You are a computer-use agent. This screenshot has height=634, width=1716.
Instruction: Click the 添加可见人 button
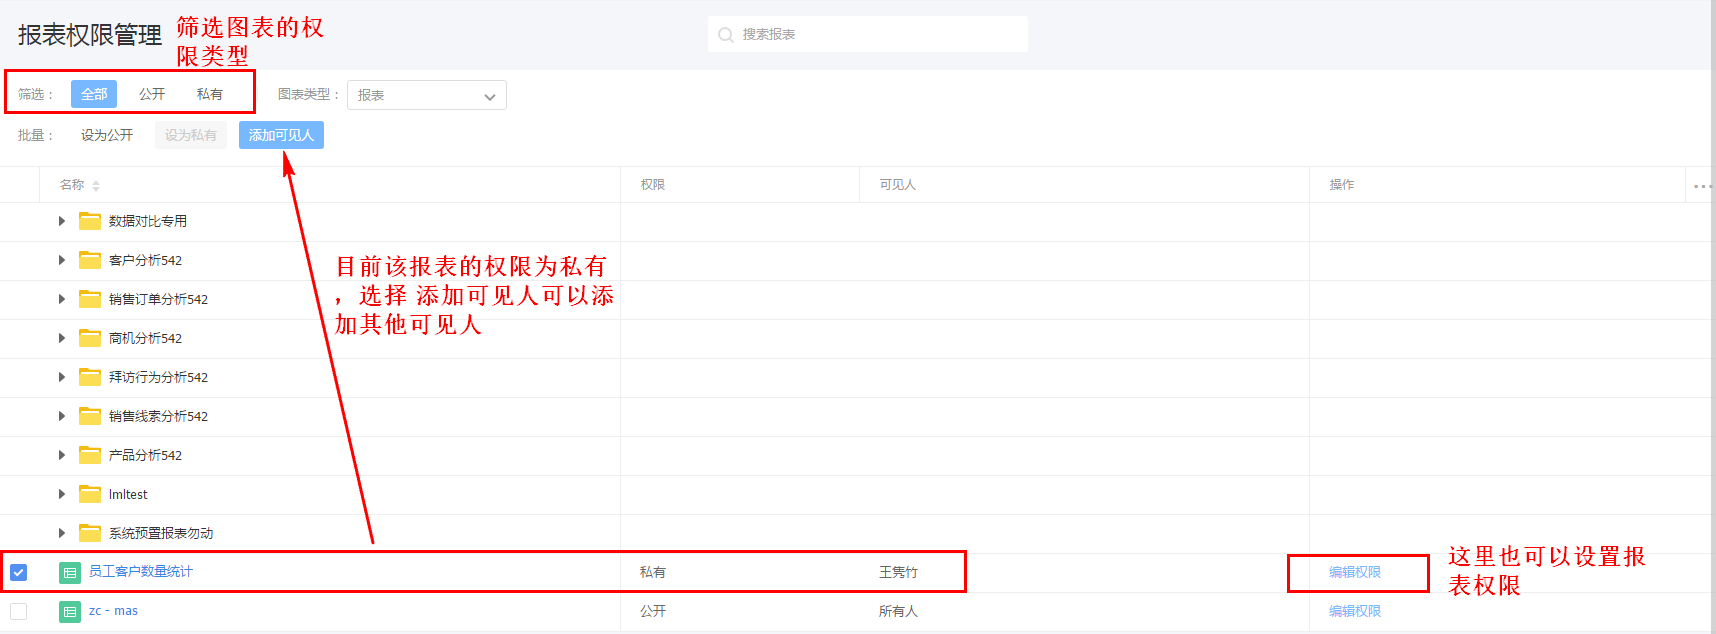click(281, 135)
